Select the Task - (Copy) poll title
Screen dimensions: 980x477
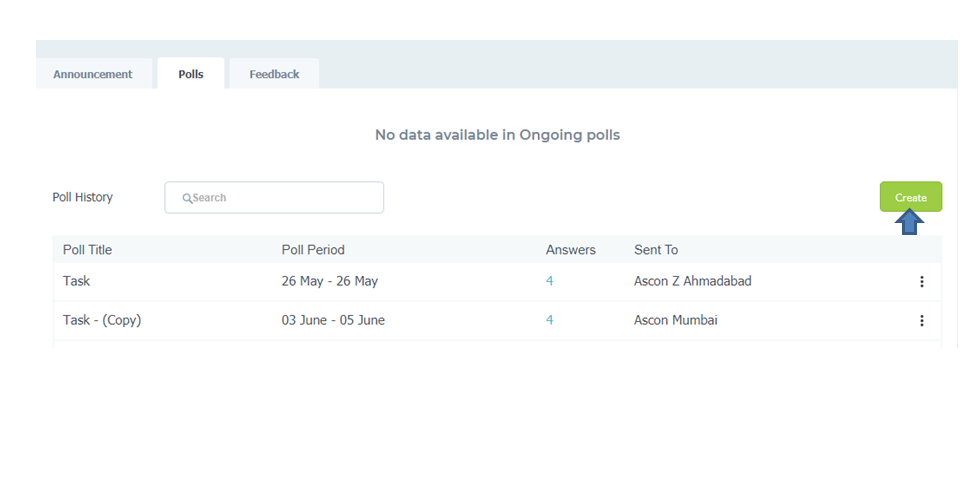(102, 320)
